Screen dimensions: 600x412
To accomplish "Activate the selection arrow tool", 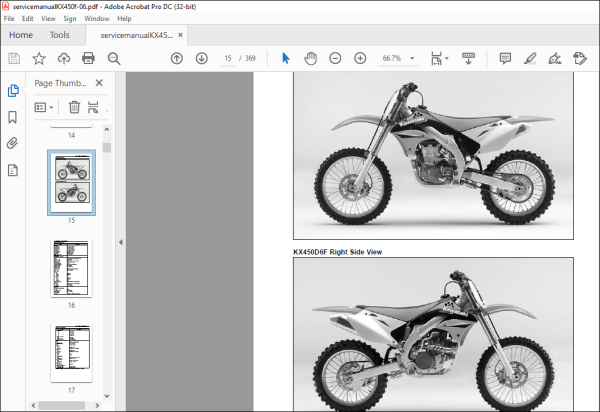I will [x=285, y=59].
